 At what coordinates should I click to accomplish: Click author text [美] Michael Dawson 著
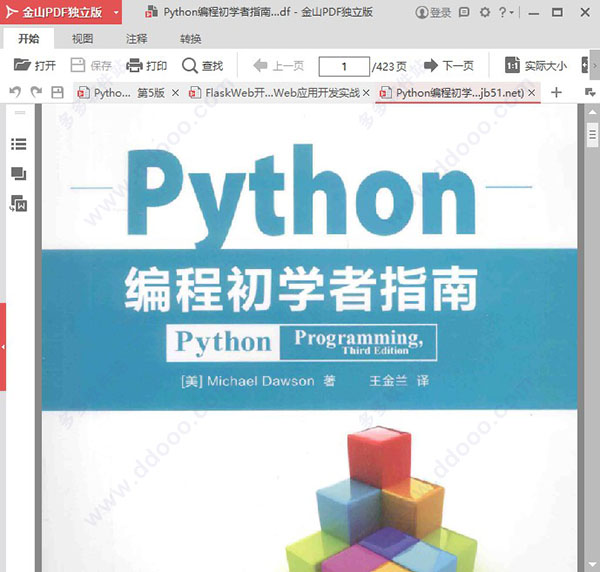(258, 381)
